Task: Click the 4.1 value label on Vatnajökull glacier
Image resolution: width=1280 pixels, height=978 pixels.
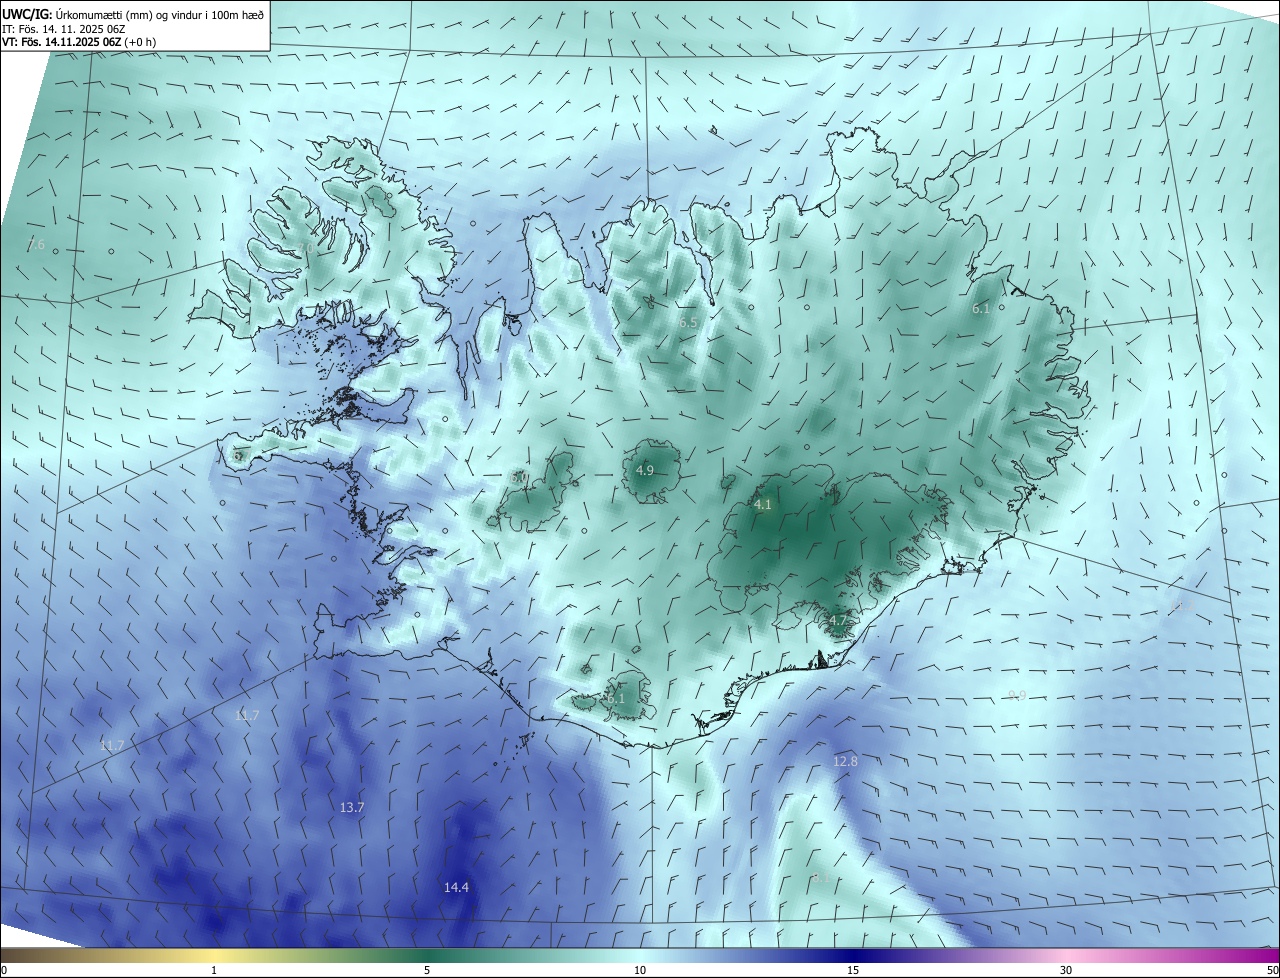Action: 763,505
